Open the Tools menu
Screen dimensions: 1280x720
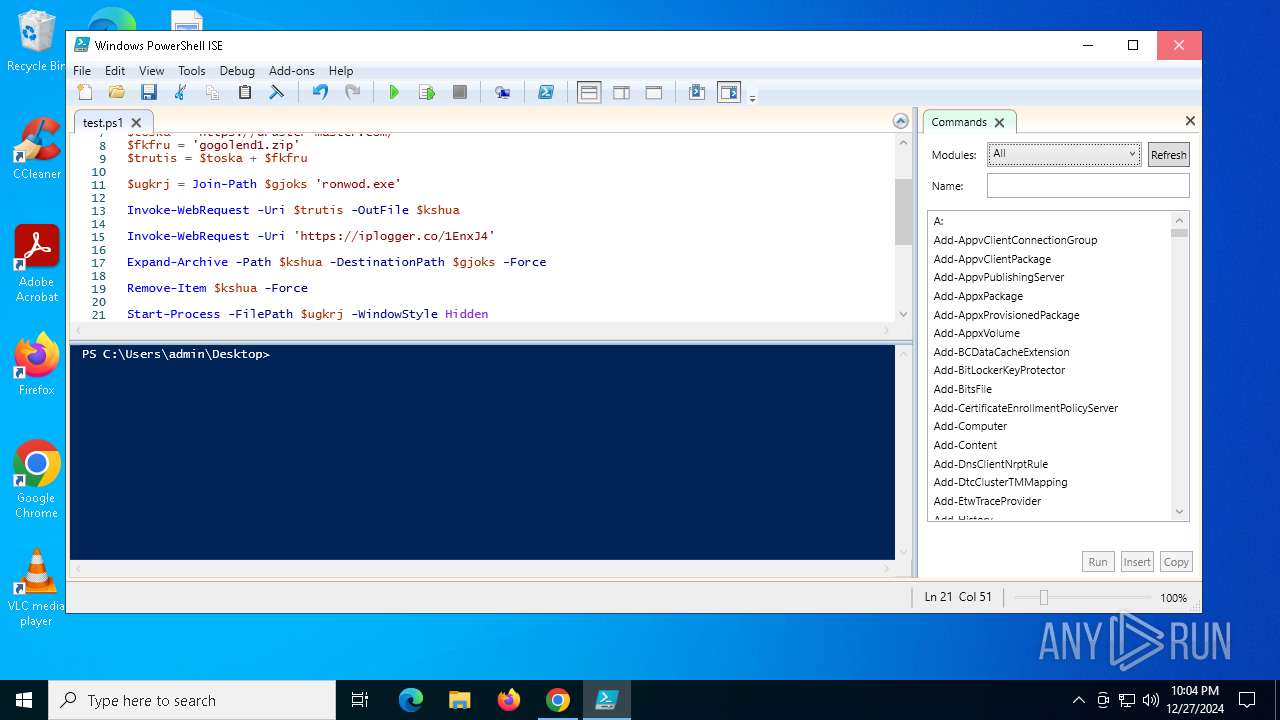tap(192, 71)
